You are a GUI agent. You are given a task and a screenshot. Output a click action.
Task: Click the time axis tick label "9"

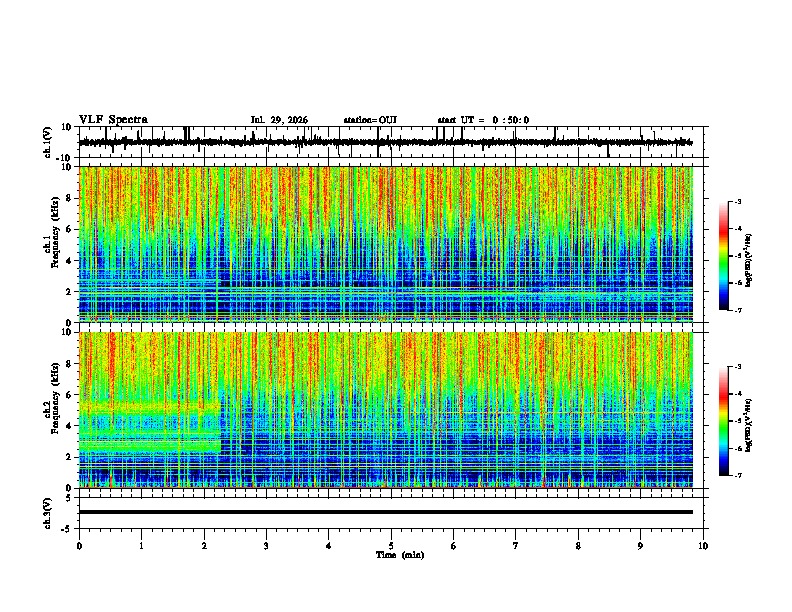pyautogui.click(x=640, y=546)
